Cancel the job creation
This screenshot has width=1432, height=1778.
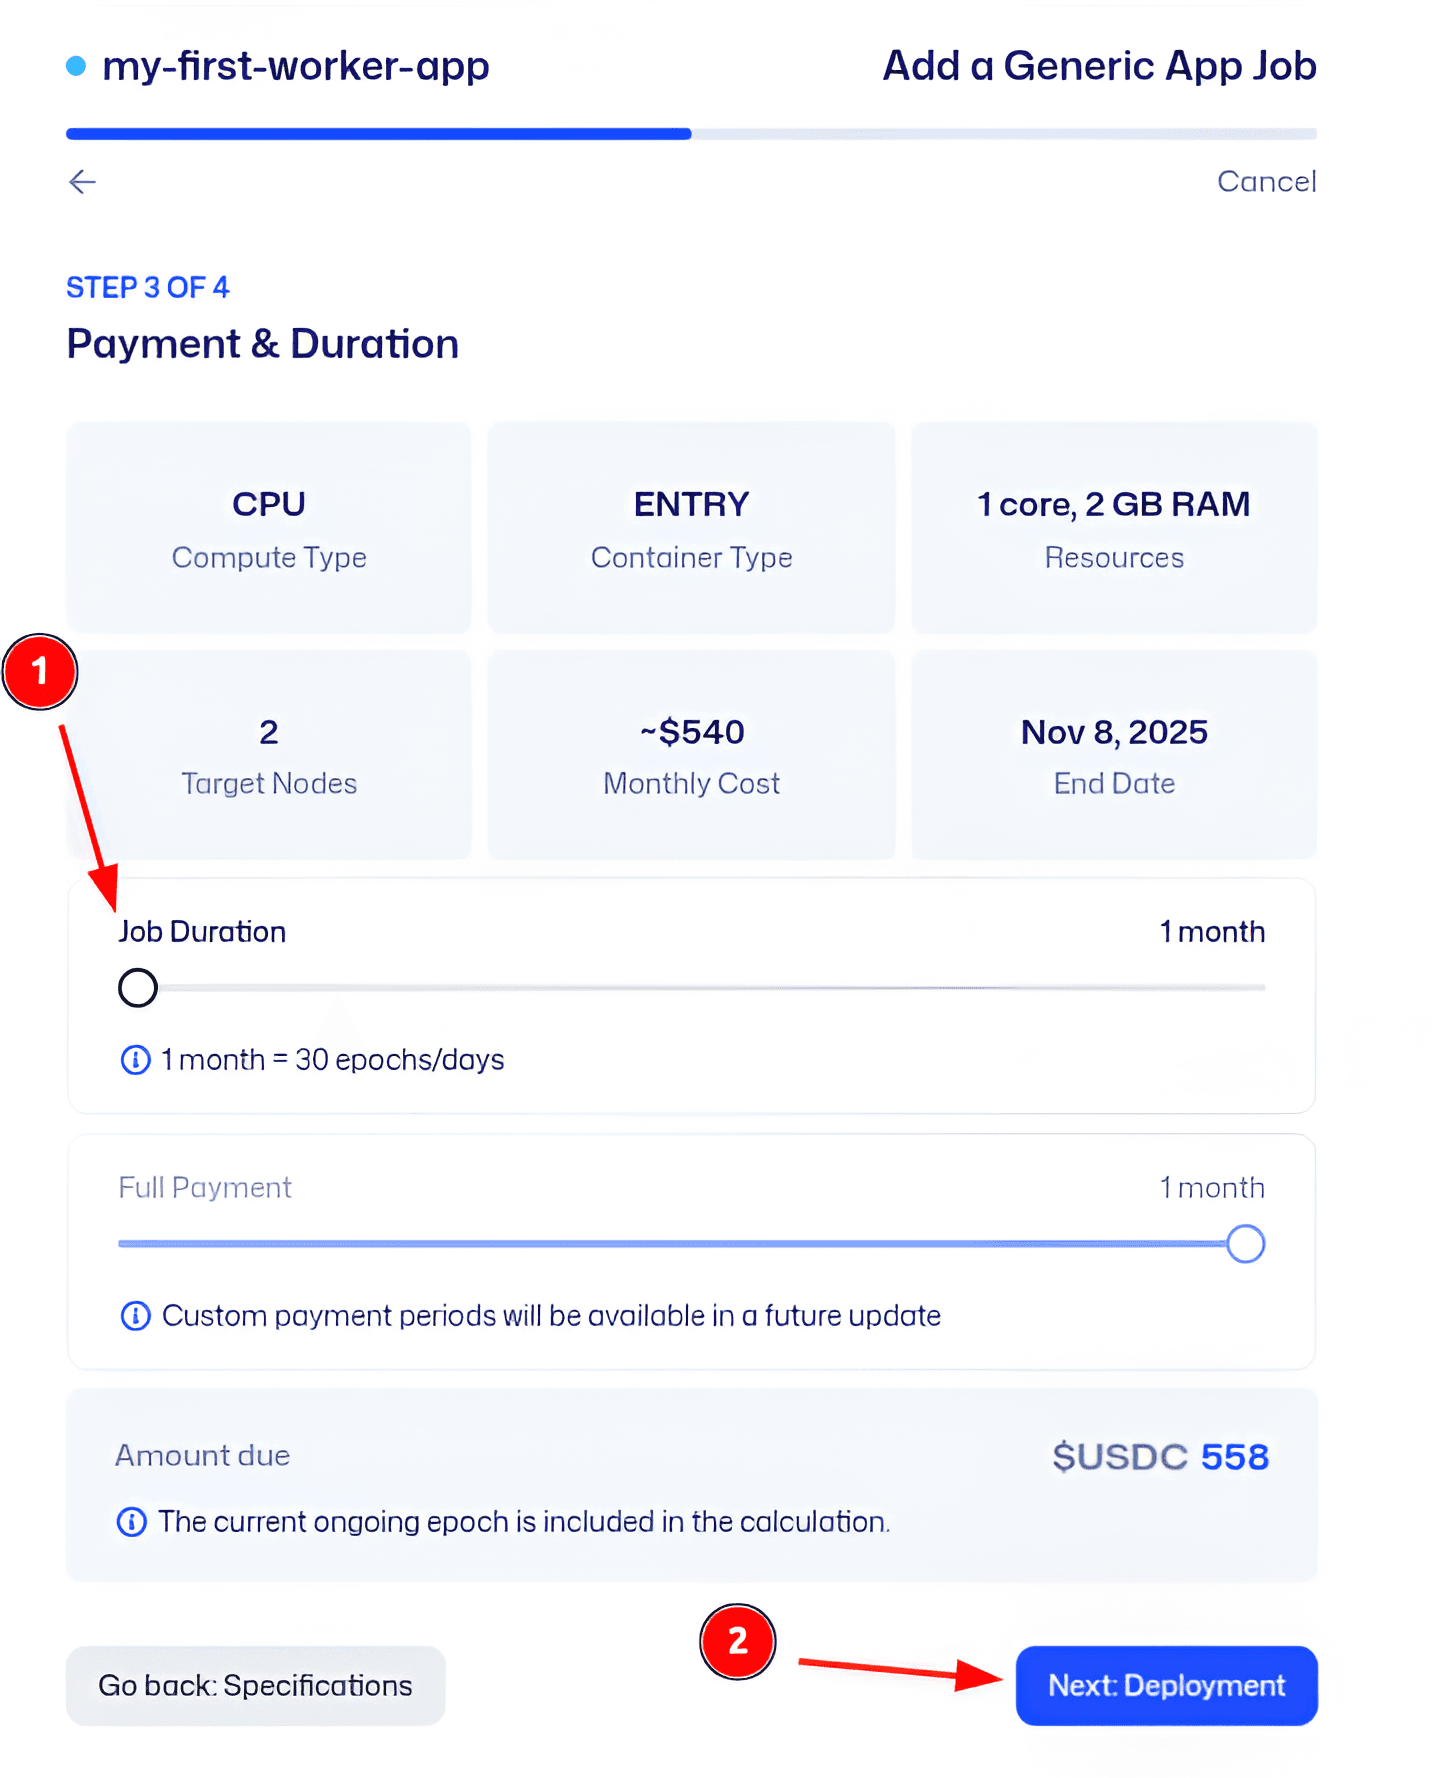tap(1266, 181)
